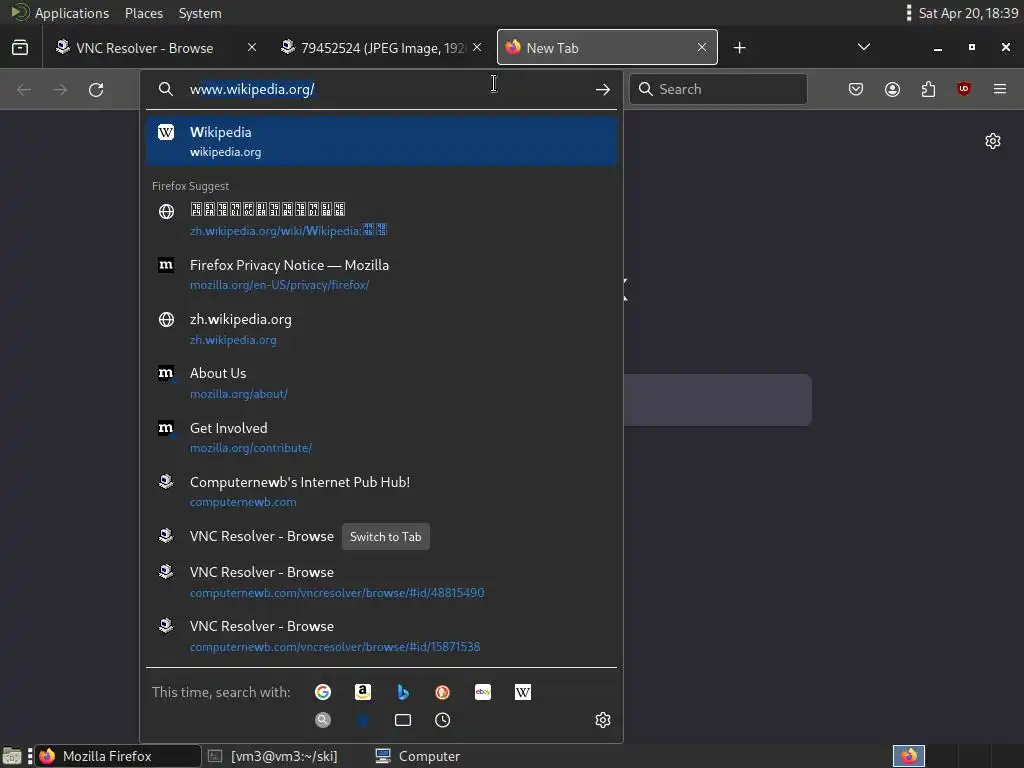Image resolution: width=1024 pixels, height=768 pixels.
Task: Open the zh.wikipedia.org/wiki/Wikipedia suggestion
Action: tap(381, 219)
